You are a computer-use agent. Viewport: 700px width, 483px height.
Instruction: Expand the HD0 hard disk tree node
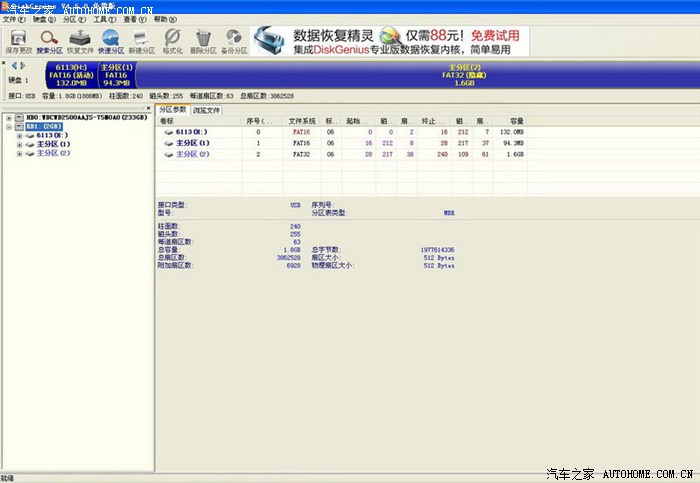point(9,117)
